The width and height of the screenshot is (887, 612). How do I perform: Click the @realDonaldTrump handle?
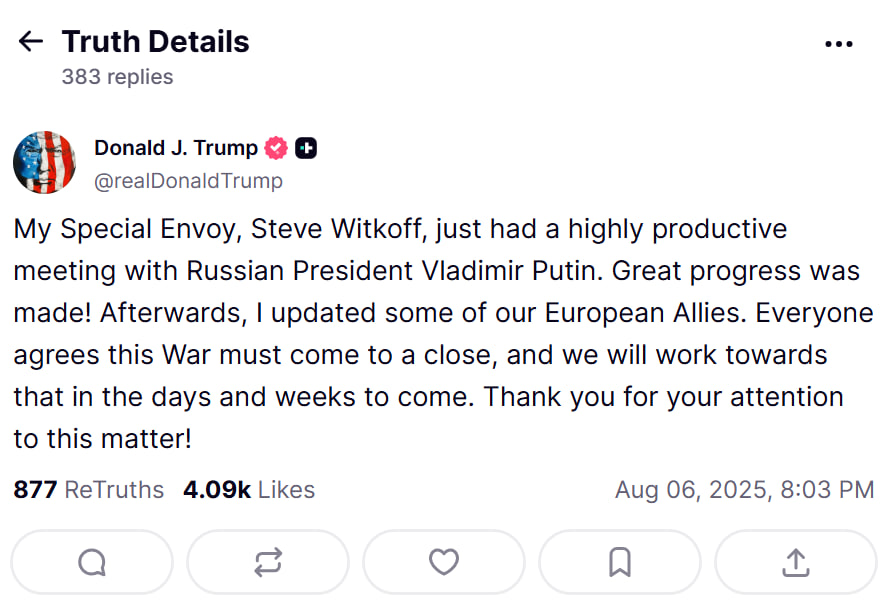(188, 181)
